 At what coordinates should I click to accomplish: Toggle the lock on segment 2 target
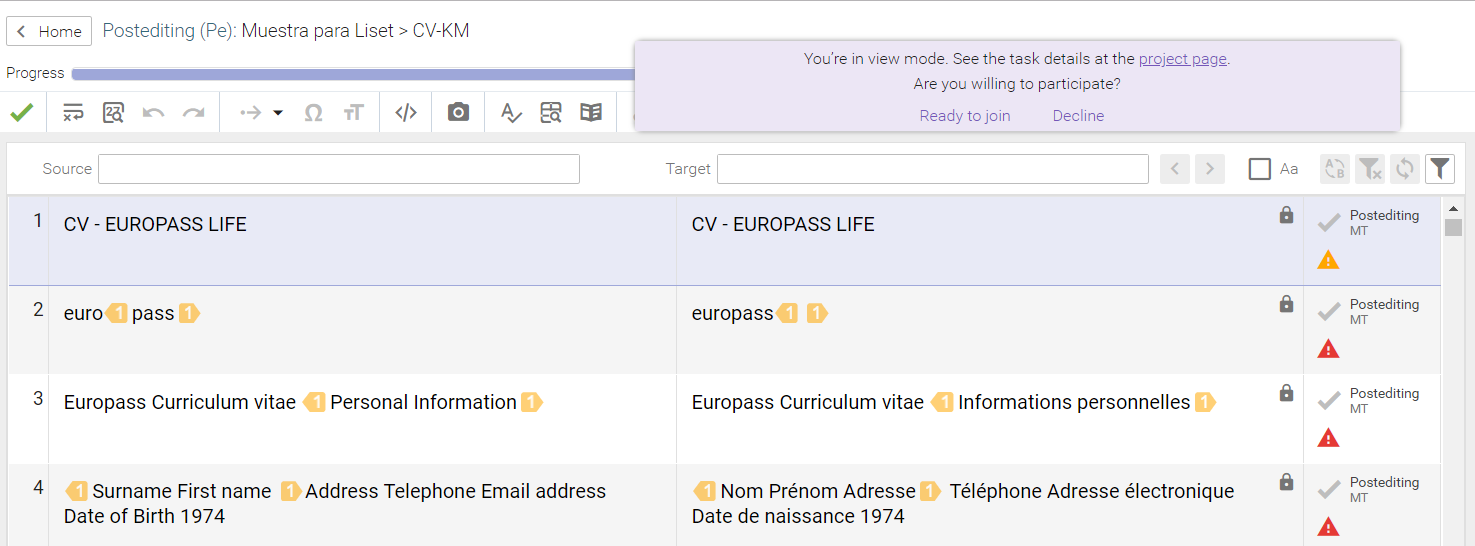pos(1287,304)
